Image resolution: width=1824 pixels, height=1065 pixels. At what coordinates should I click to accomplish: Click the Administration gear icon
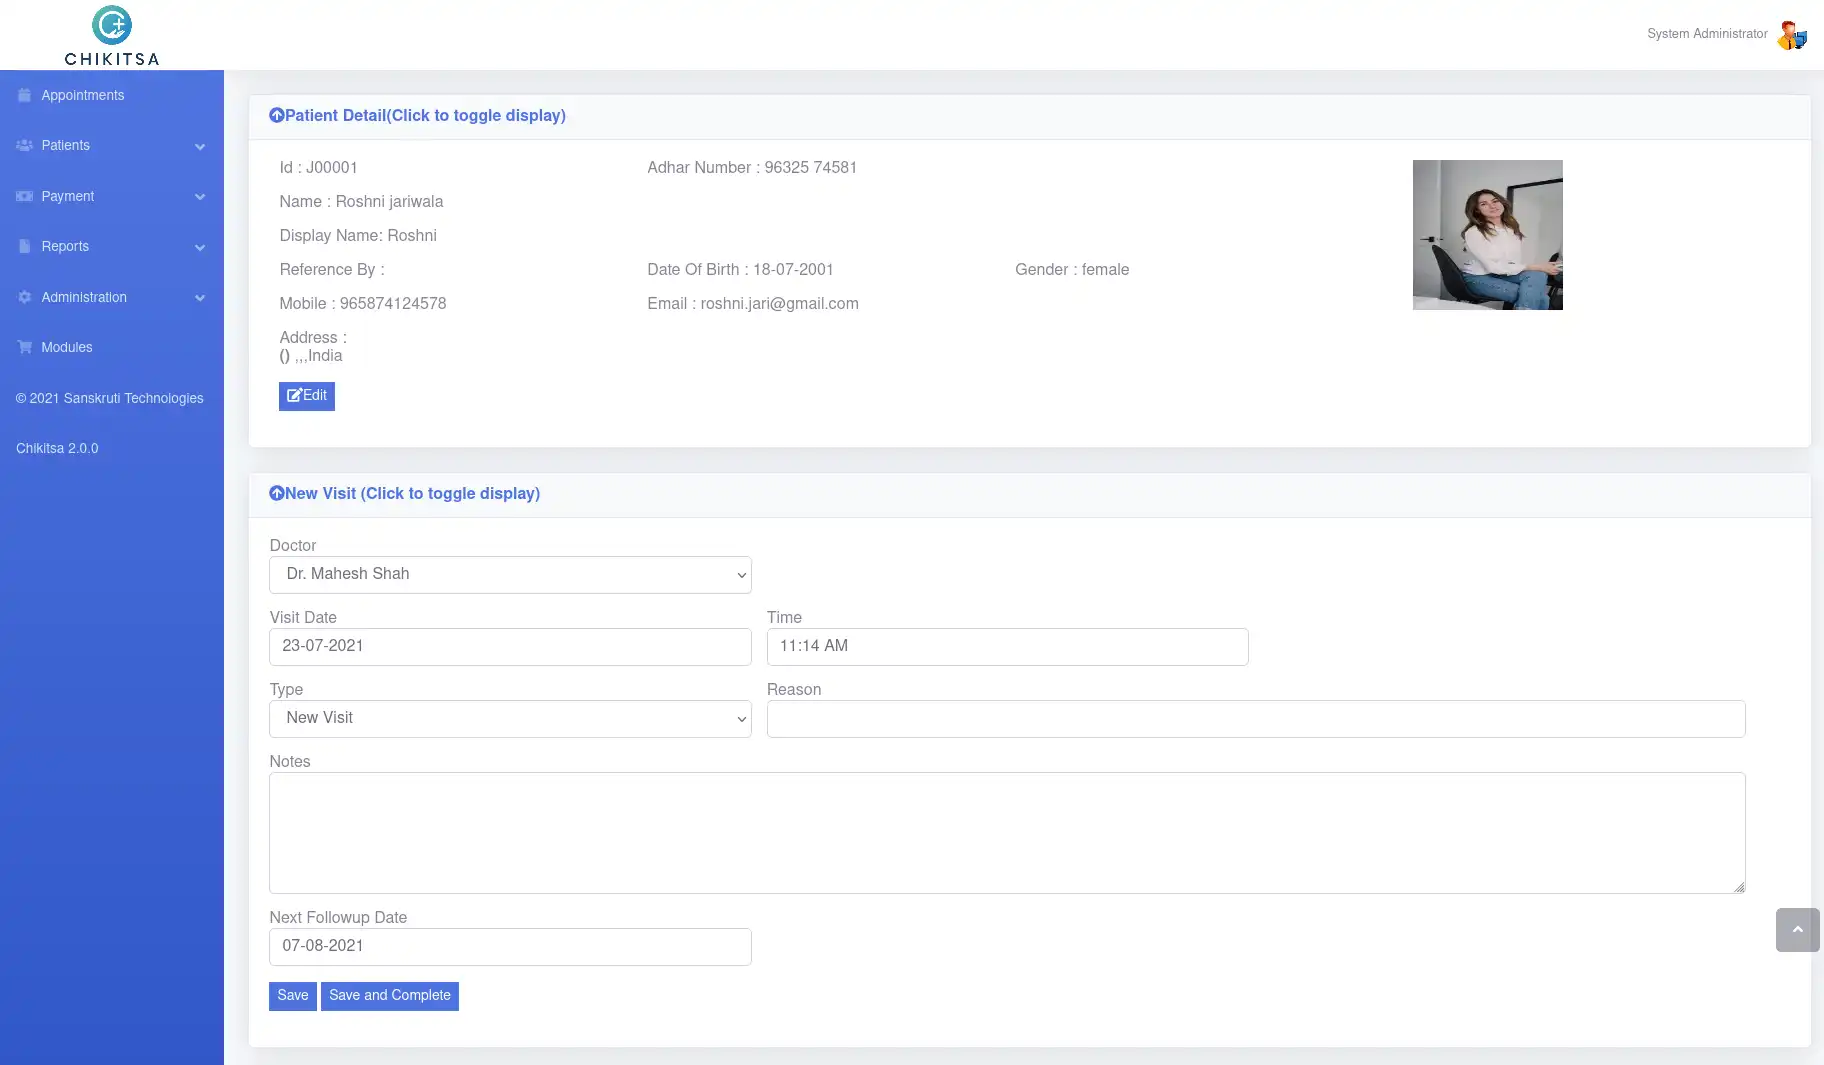[x=24, y=298]
